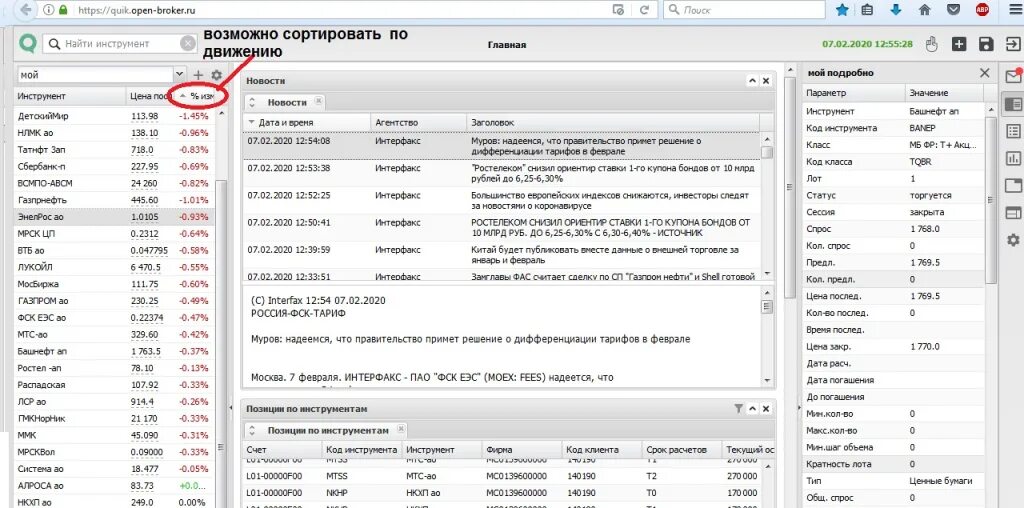Close the 'мой подробно' panel
This screenshot has width=1024, height=508.
[x=985, y=73]
